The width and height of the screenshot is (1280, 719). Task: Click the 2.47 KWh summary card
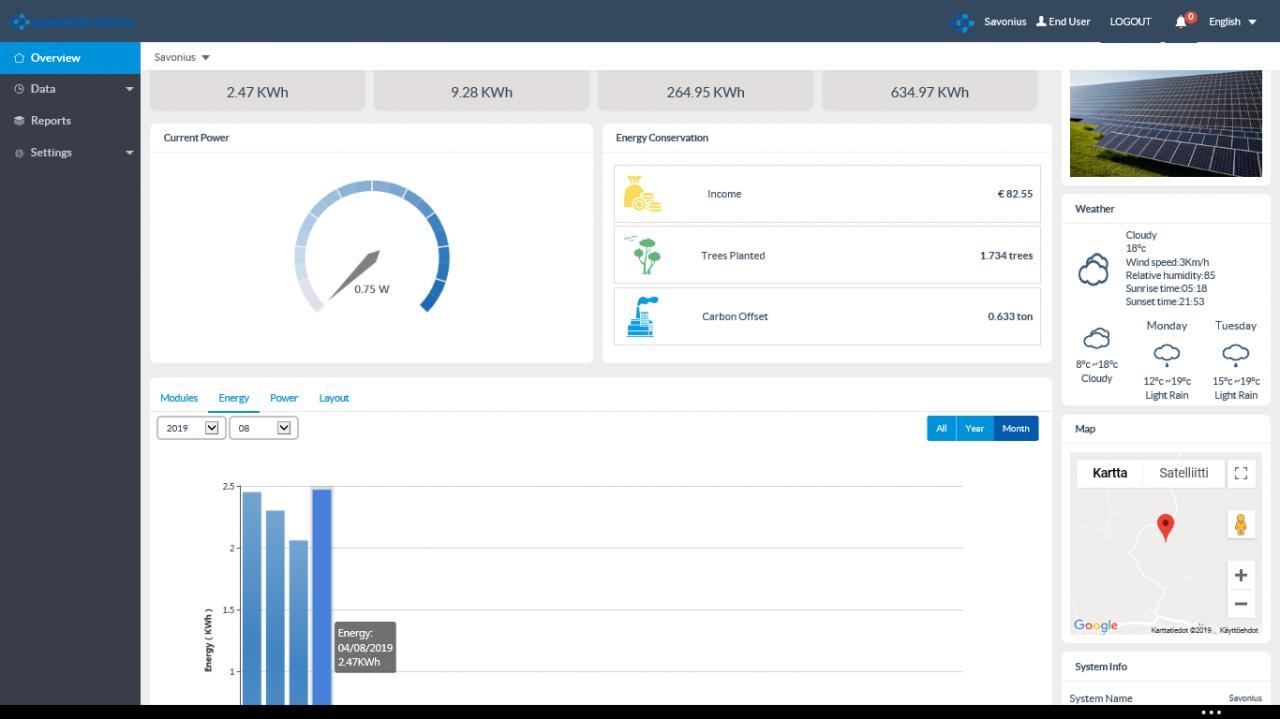257,91
